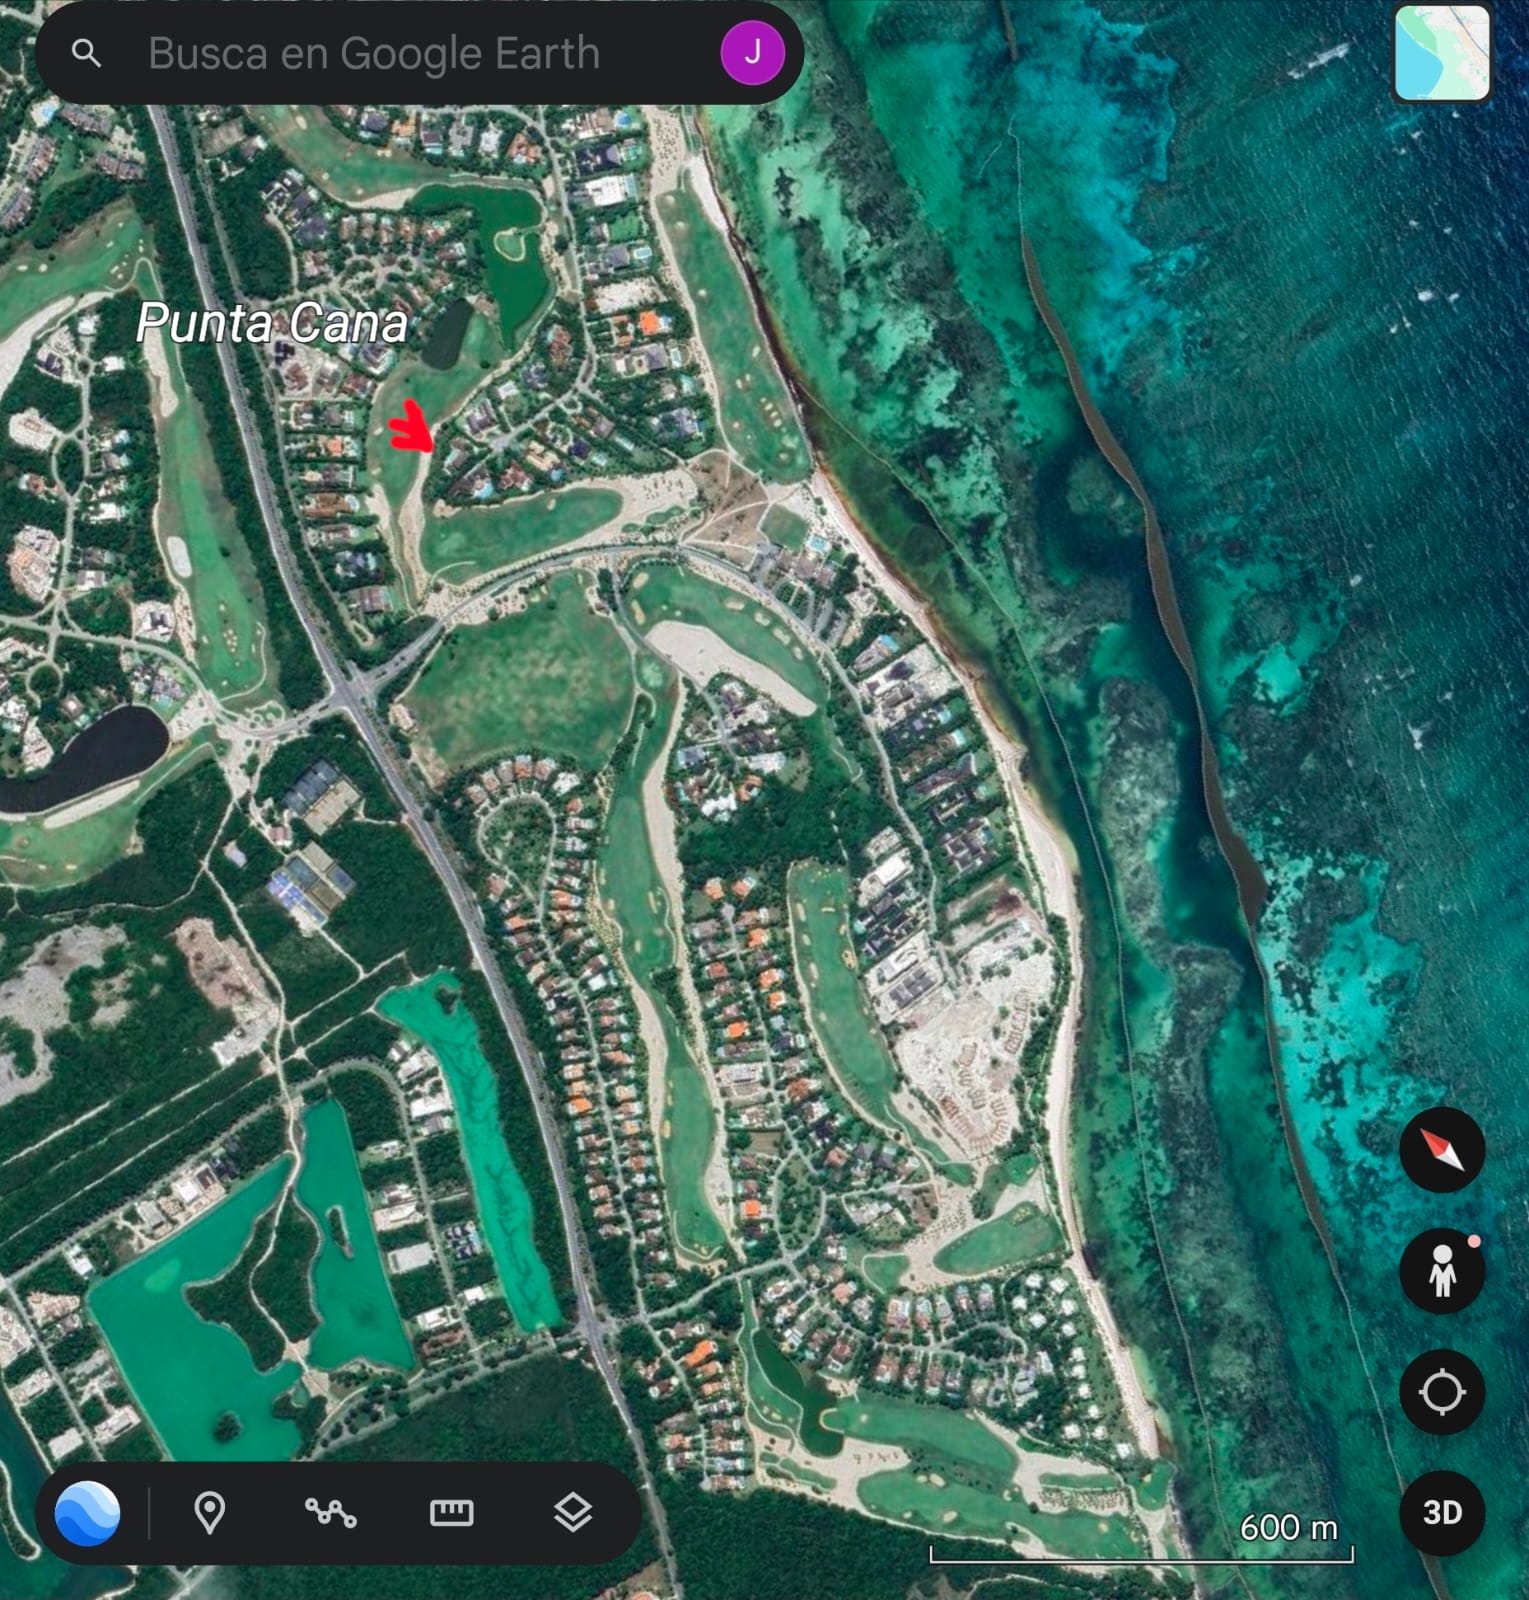The image size is (1529, 1600).
Task: Choose the draw path tool
Action: (x=330, y=1512)
